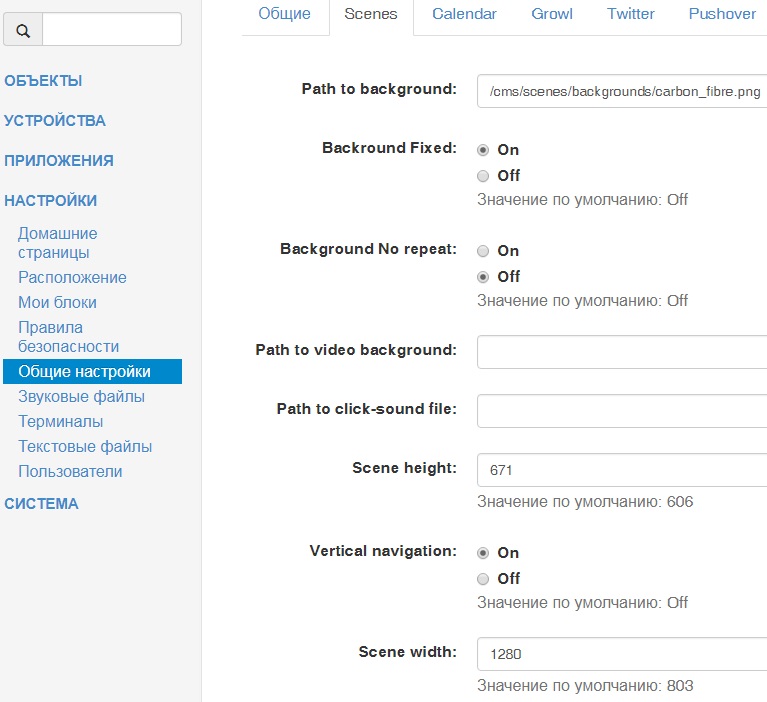Click the Scene height input field
This screenshot has height=702, width=767.
[x=622, y=469]
